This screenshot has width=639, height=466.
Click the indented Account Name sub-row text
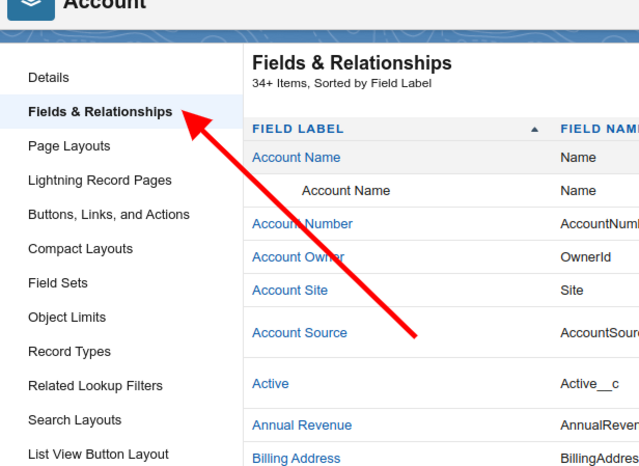[x=346, y=191]
